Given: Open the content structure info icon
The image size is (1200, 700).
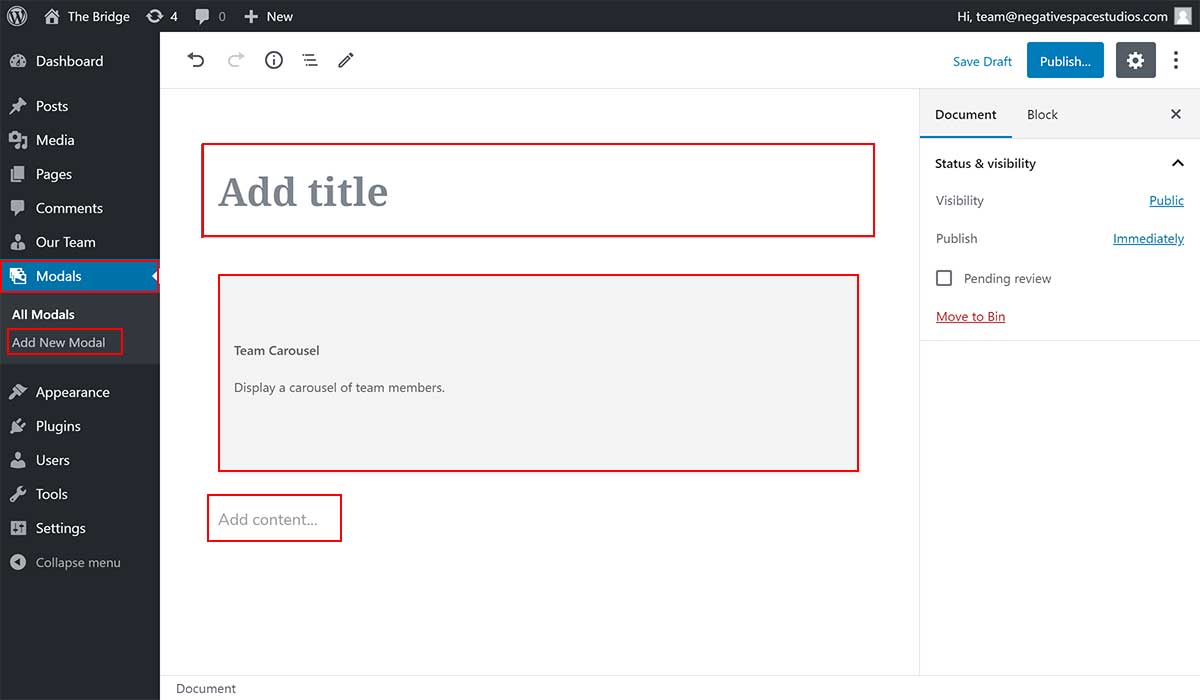Looking at the screenshot, I should pyautogui.click(x=273, y=61).
